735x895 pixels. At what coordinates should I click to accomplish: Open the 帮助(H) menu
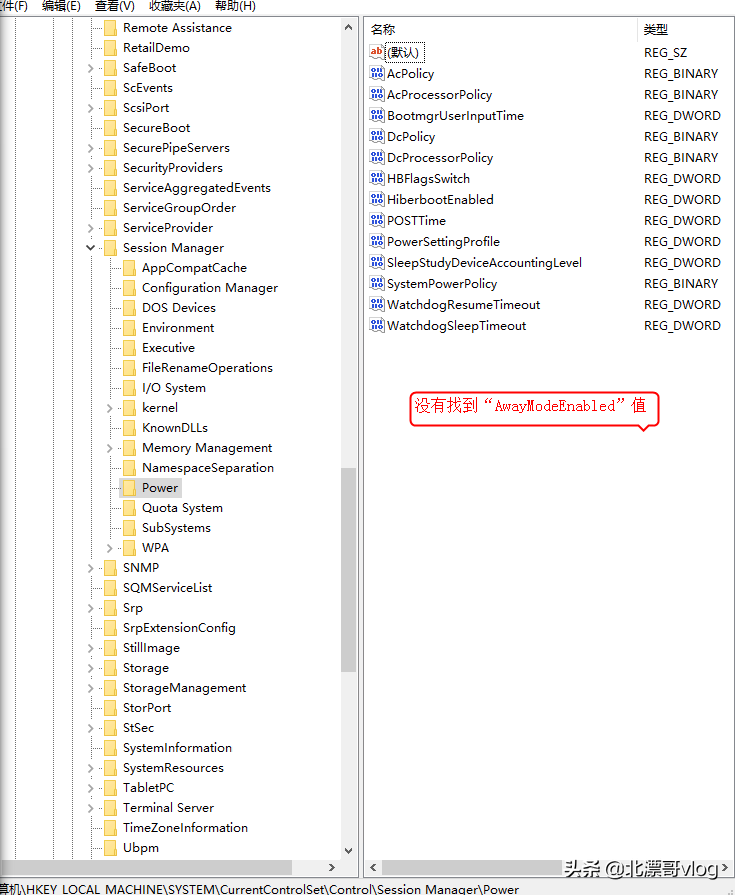pyautogui.click(x=235, y=6)
